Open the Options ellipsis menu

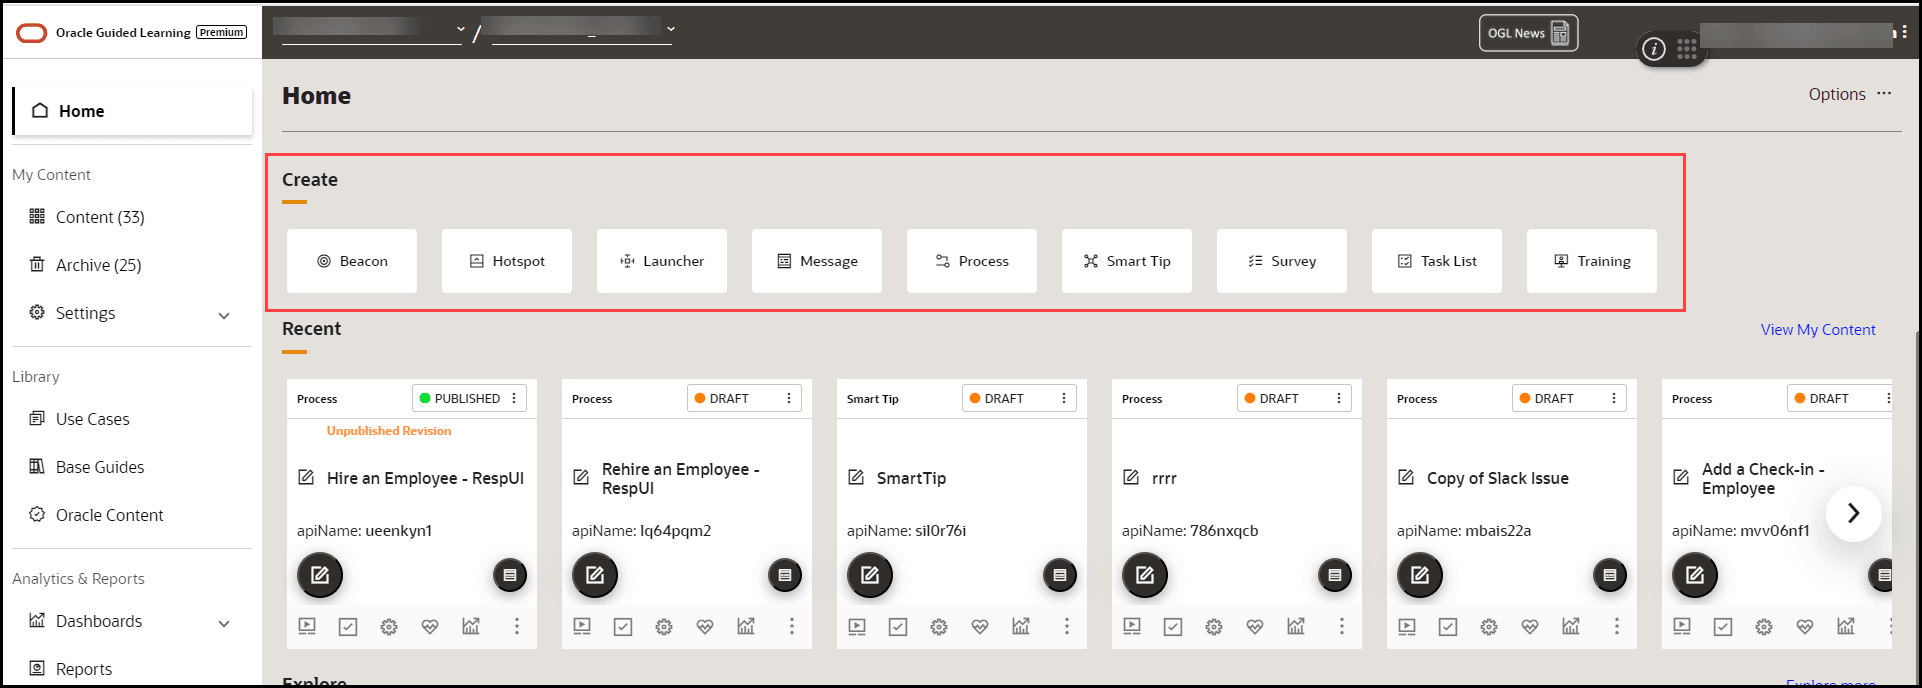[1884, 93]
